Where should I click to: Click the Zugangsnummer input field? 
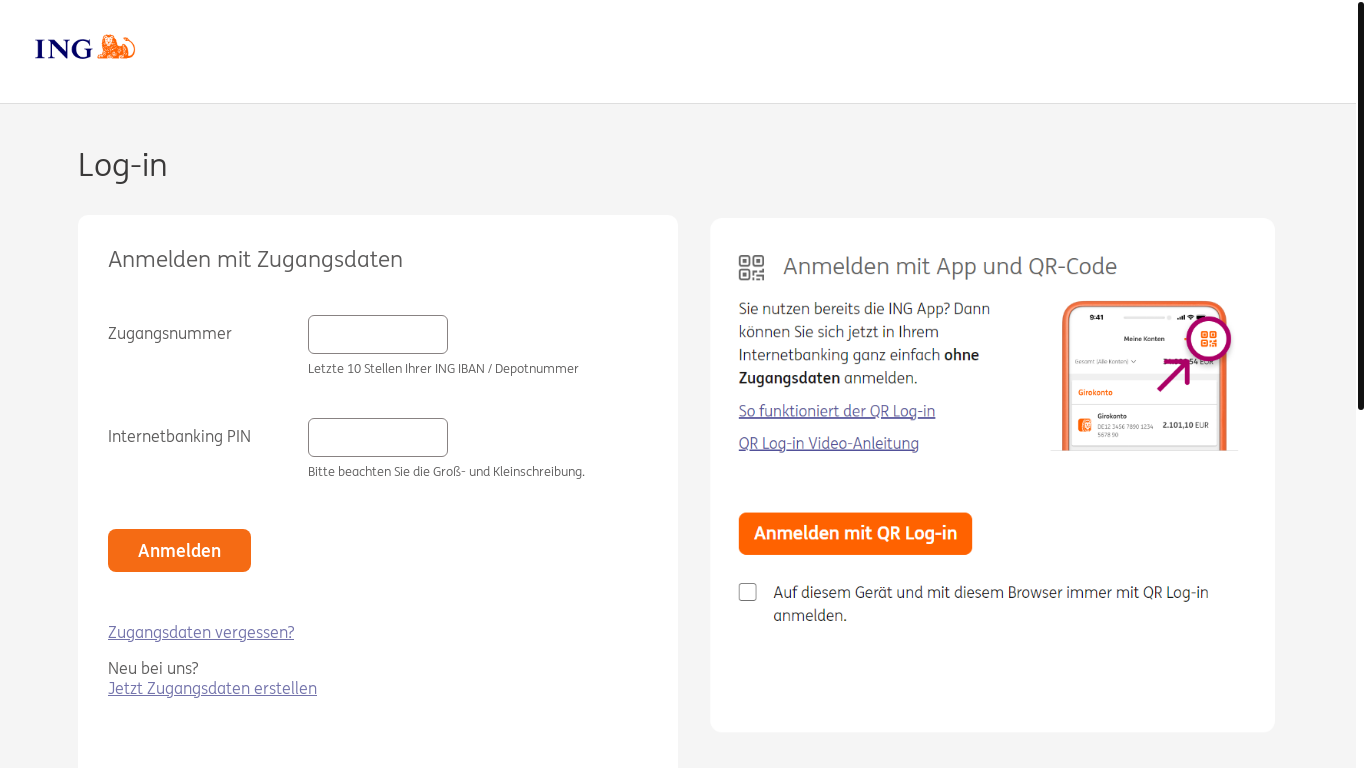tap(378, 334)
